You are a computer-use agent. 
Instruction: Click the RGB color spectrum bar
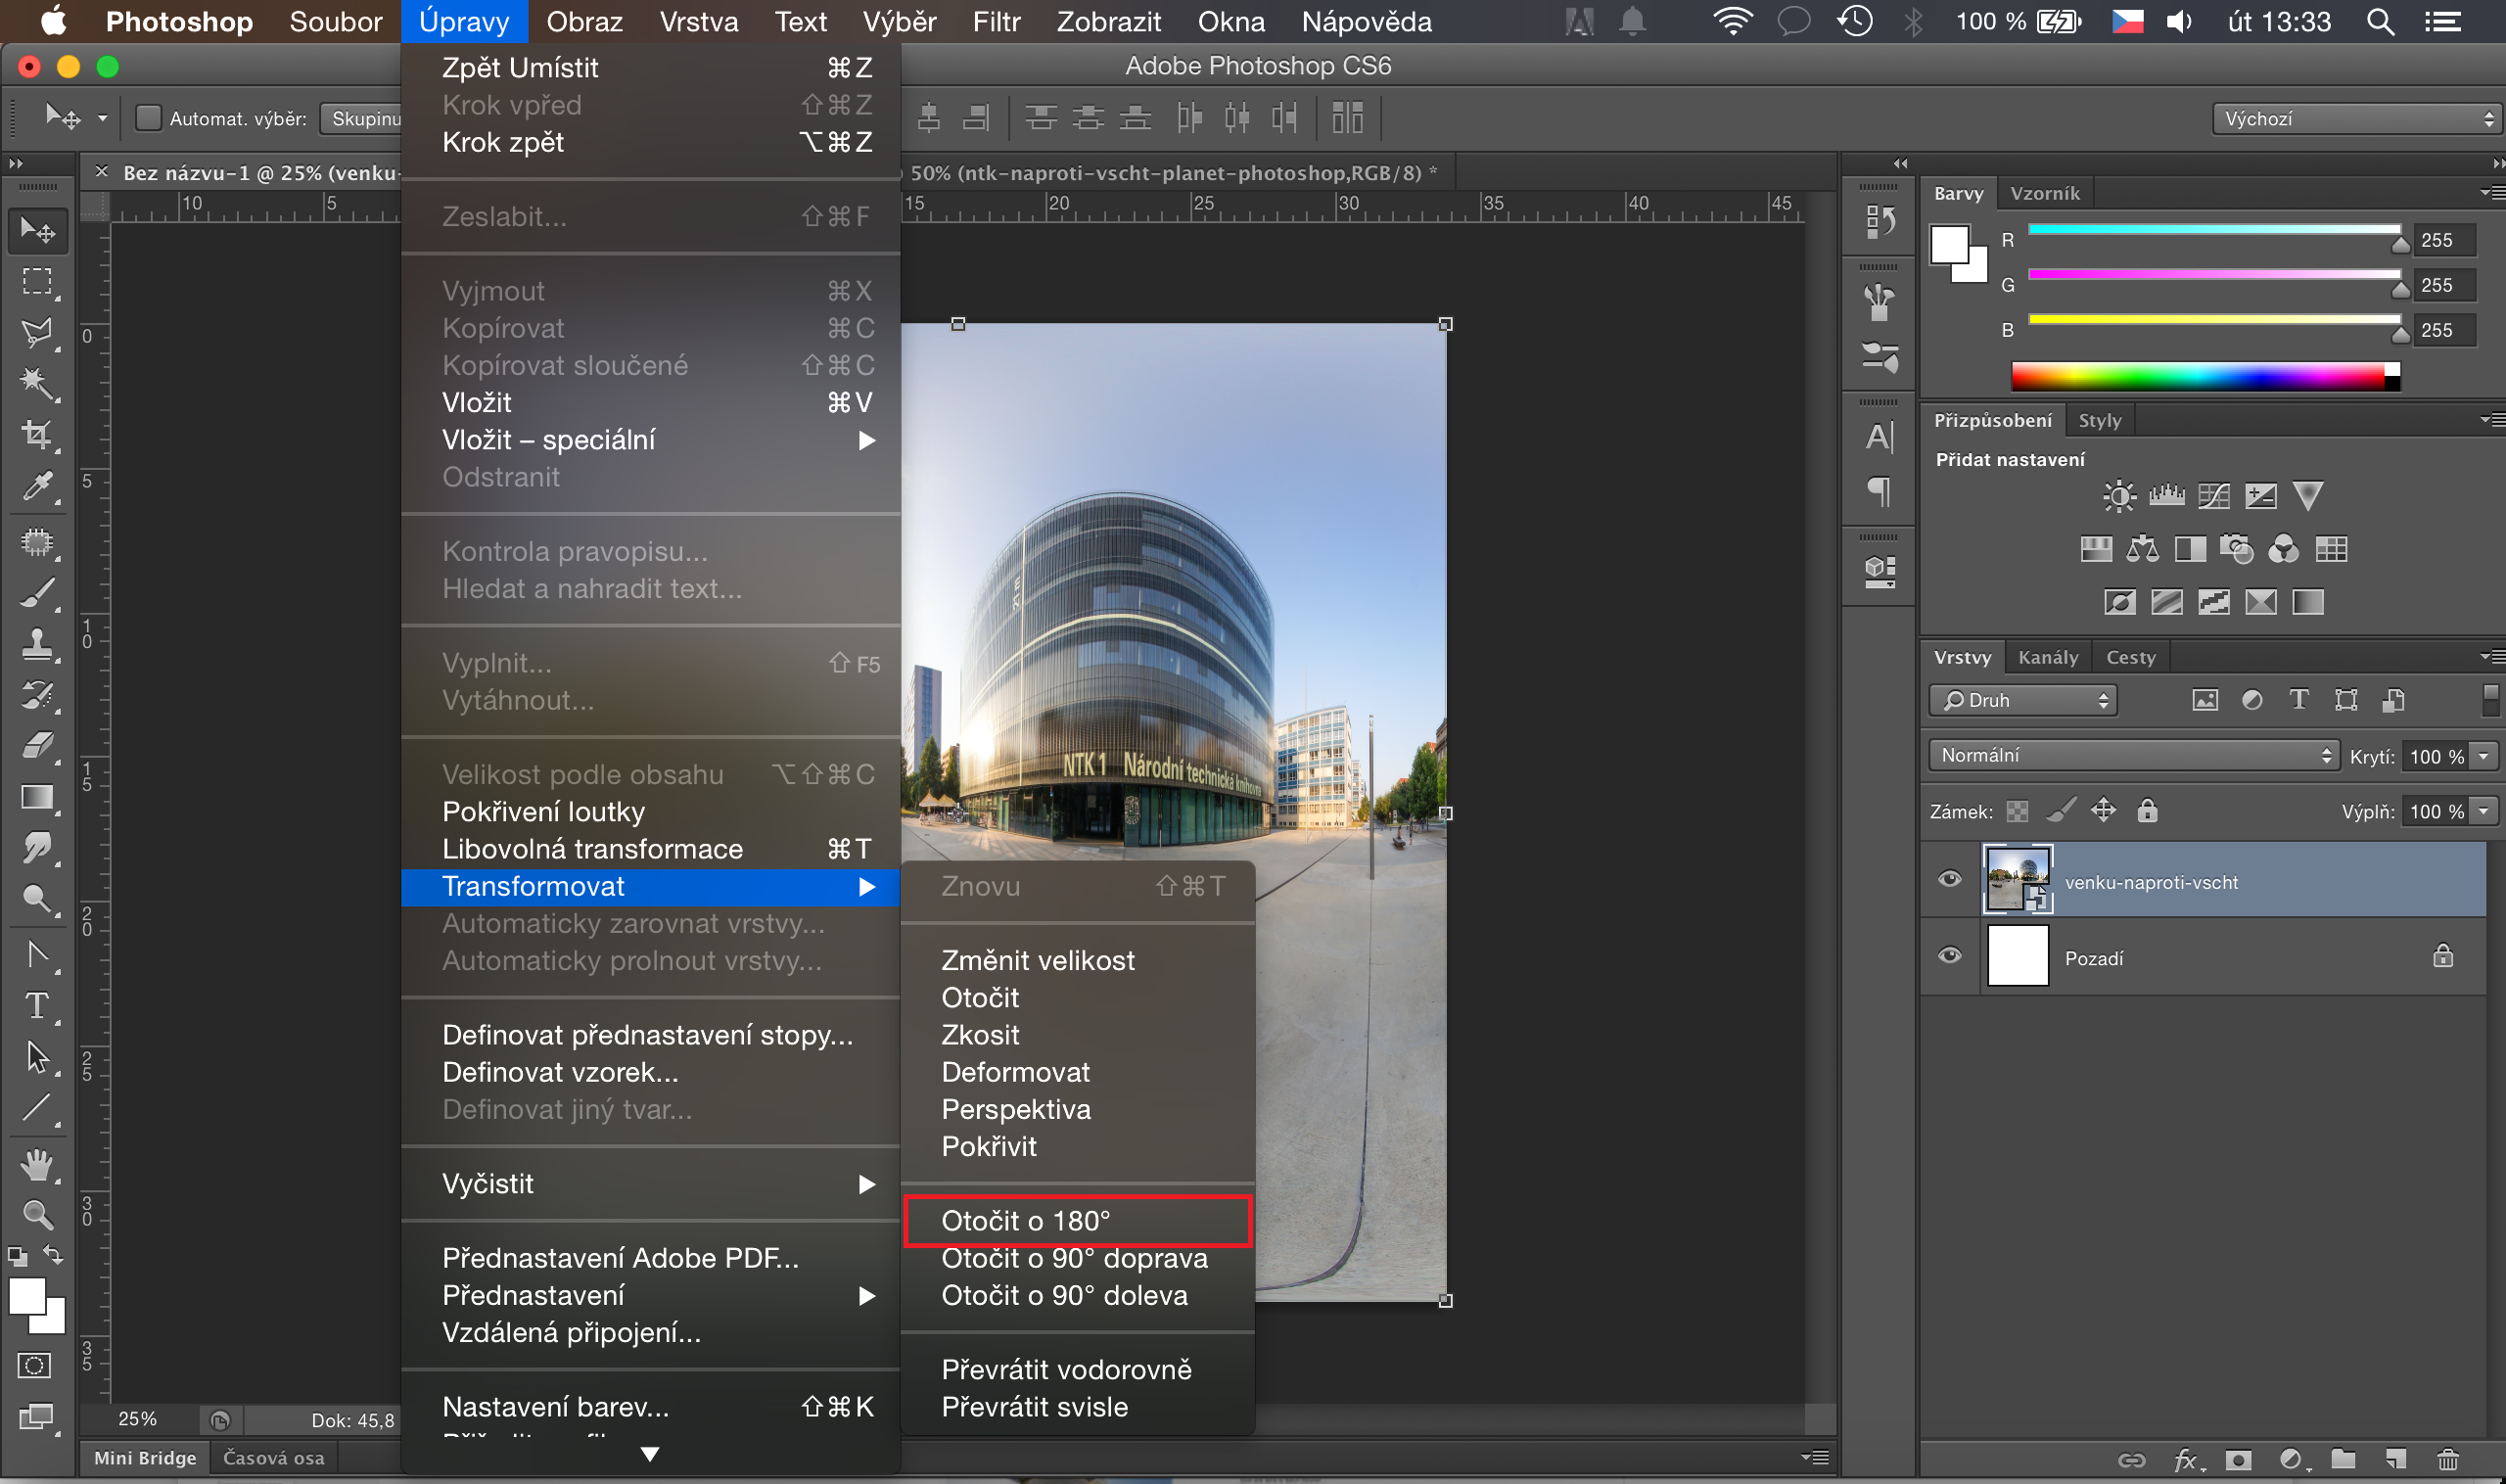tap(2200, 377)
